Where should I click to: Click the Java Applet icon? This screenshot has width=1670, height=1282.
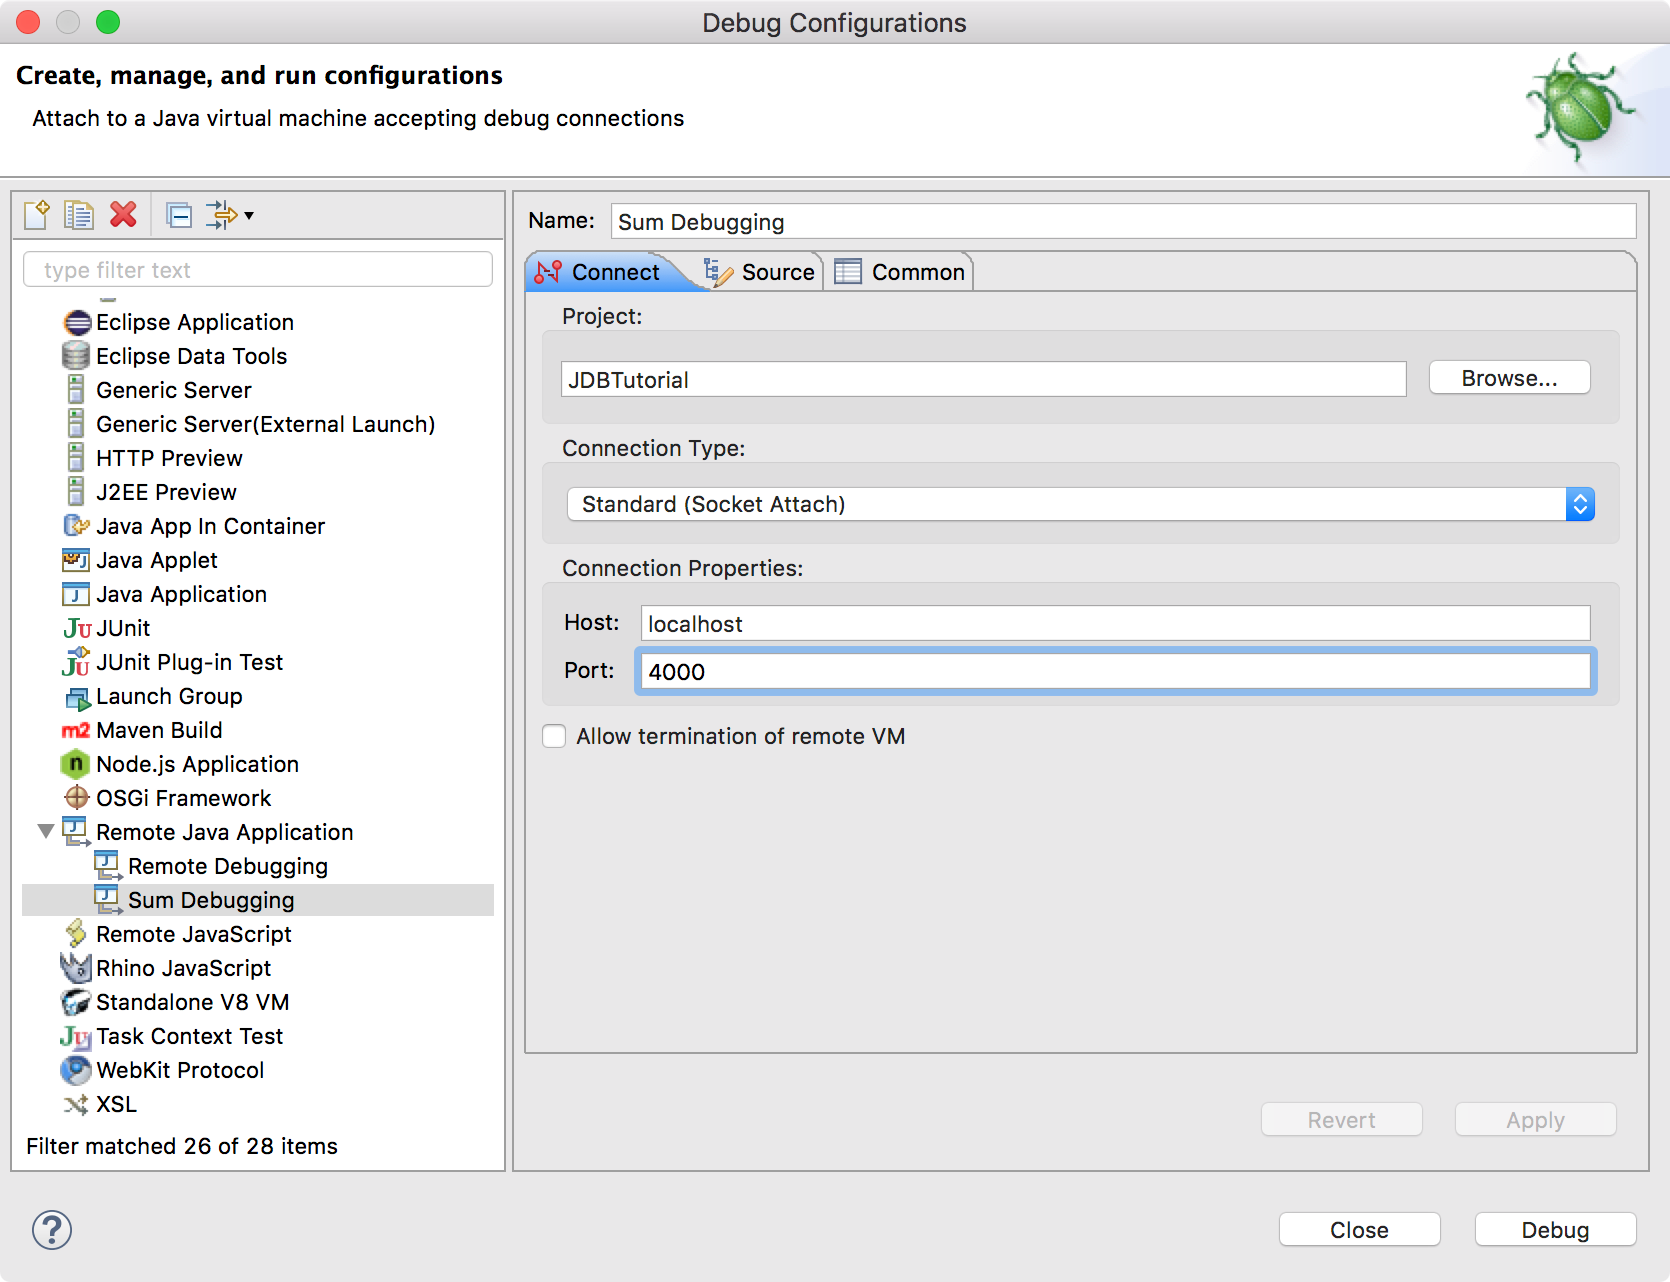(x=76, y=560)
